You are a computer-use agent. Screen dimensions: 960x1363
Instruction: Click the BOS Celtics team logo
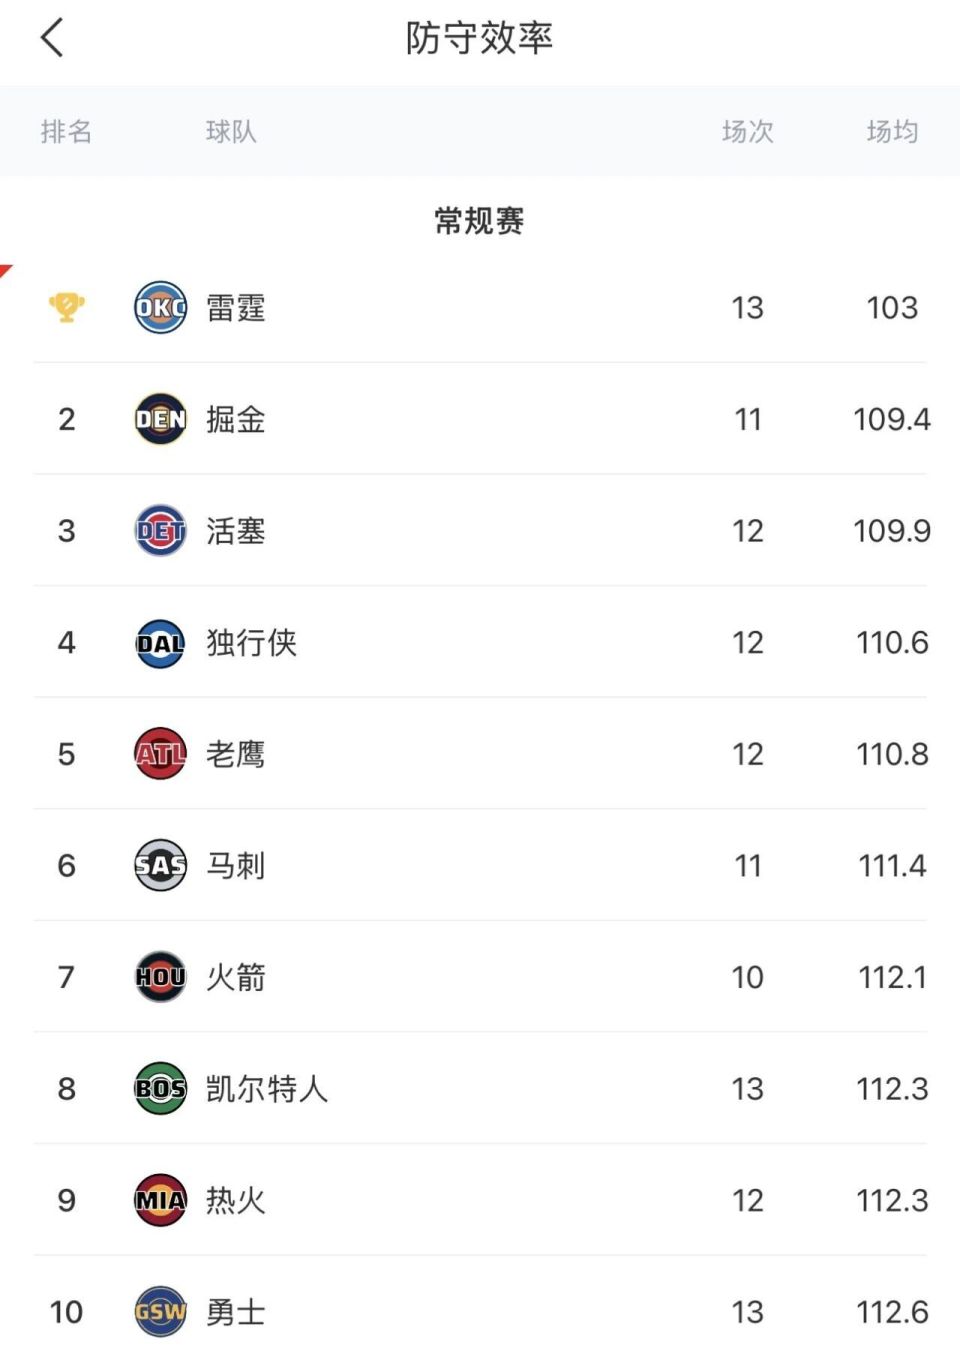[160, 1089]
